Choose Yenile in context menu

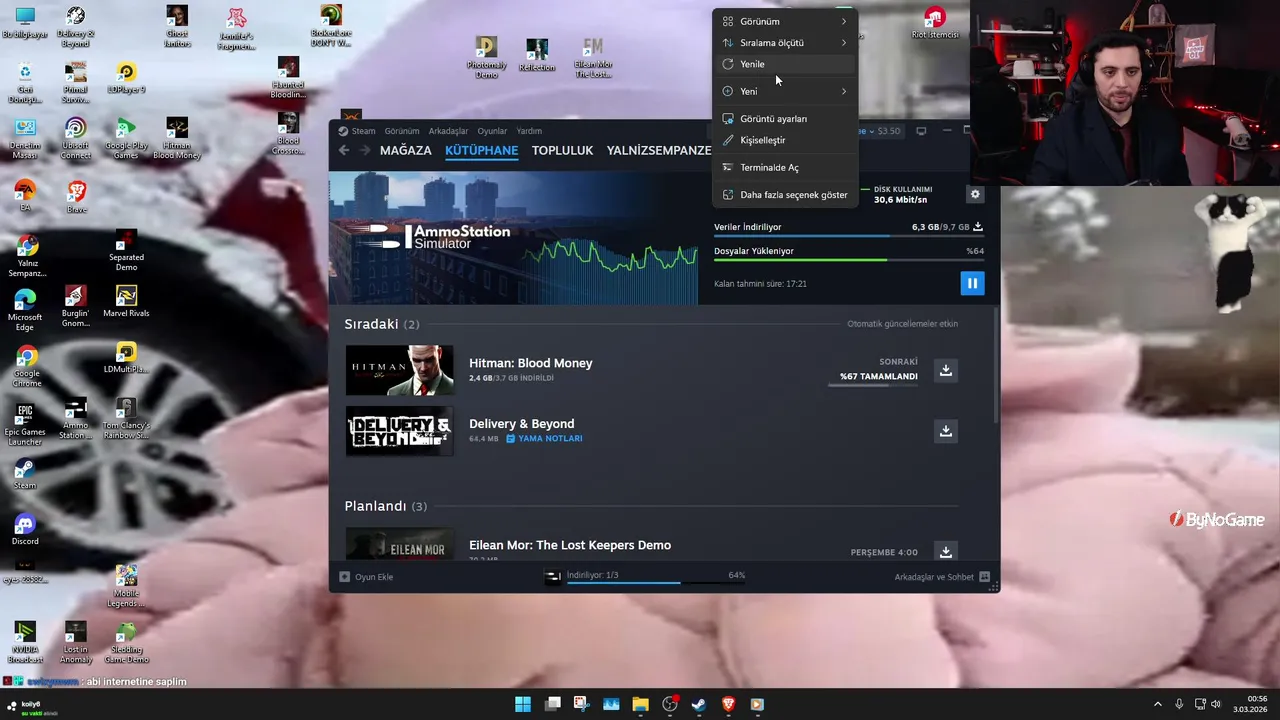[x=785, y=64]
